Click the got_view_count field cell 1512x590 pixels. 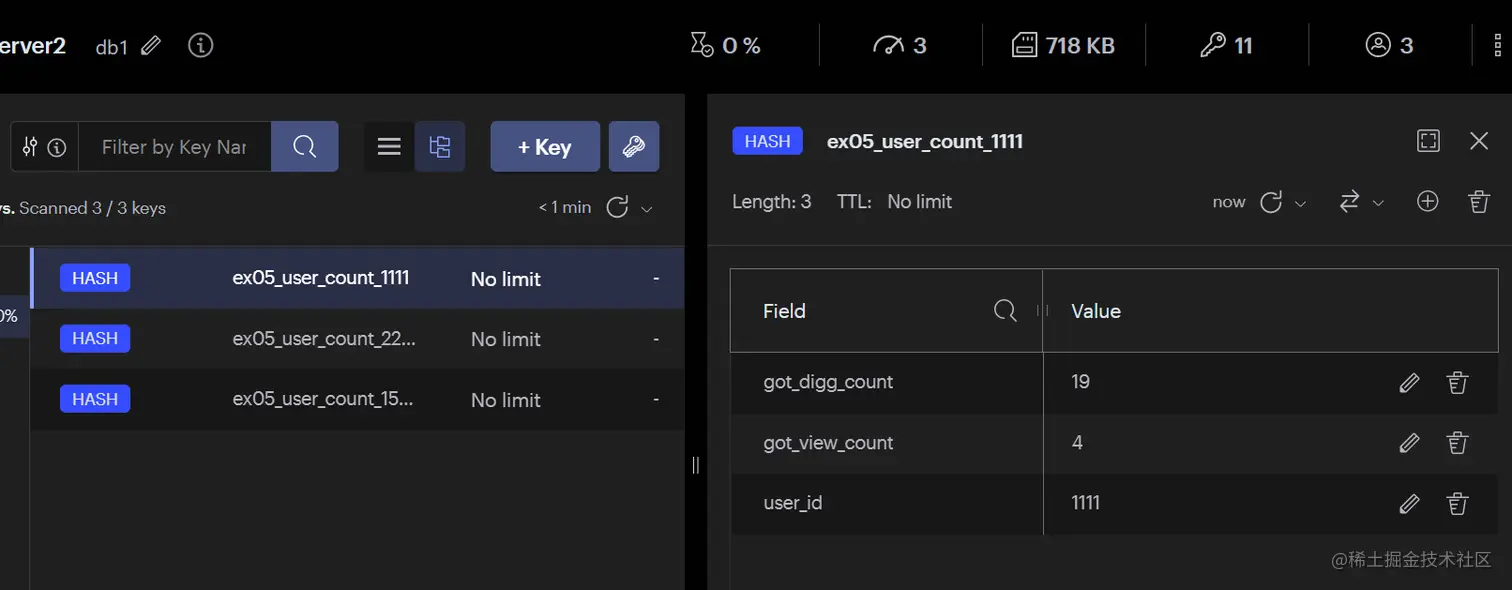[886, 443]
